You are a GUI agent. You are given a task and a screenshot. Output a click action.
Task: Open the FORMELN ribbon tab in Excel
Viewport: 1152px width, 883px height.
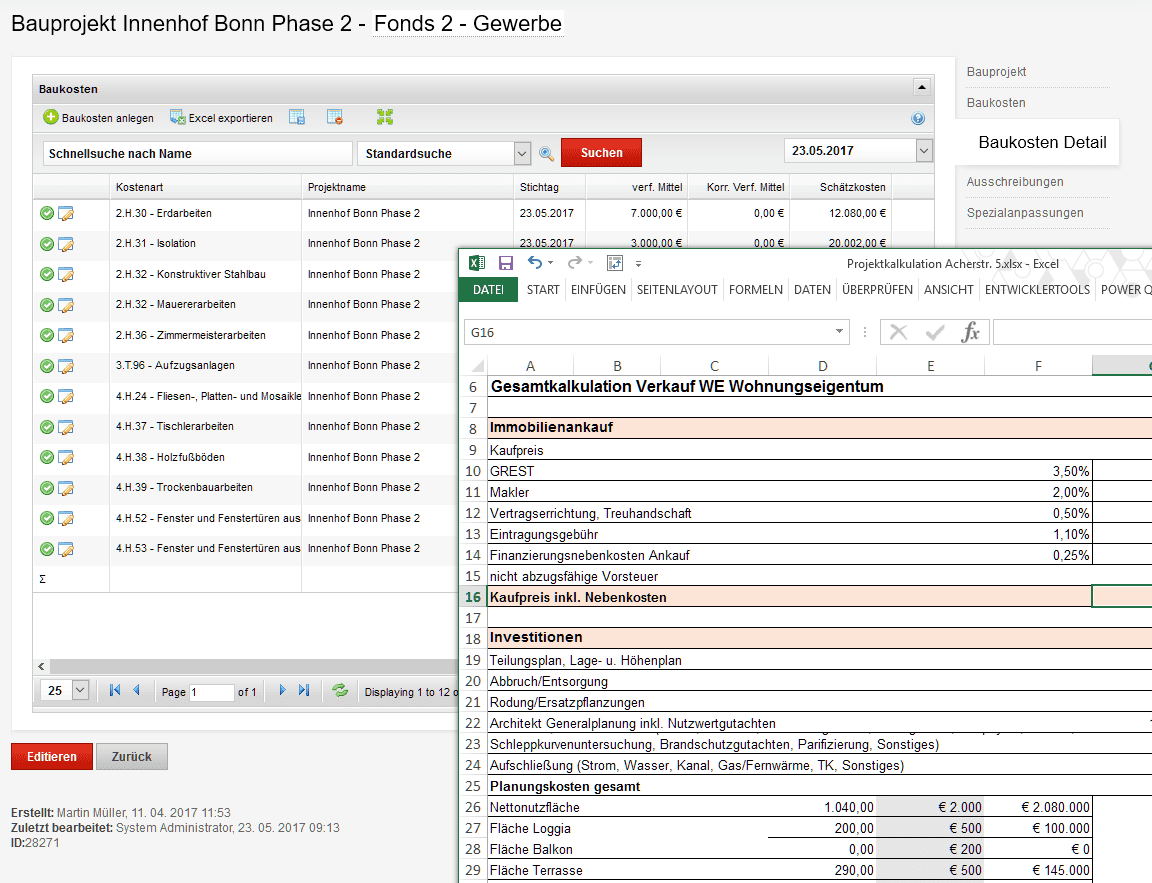coord(755,290)
